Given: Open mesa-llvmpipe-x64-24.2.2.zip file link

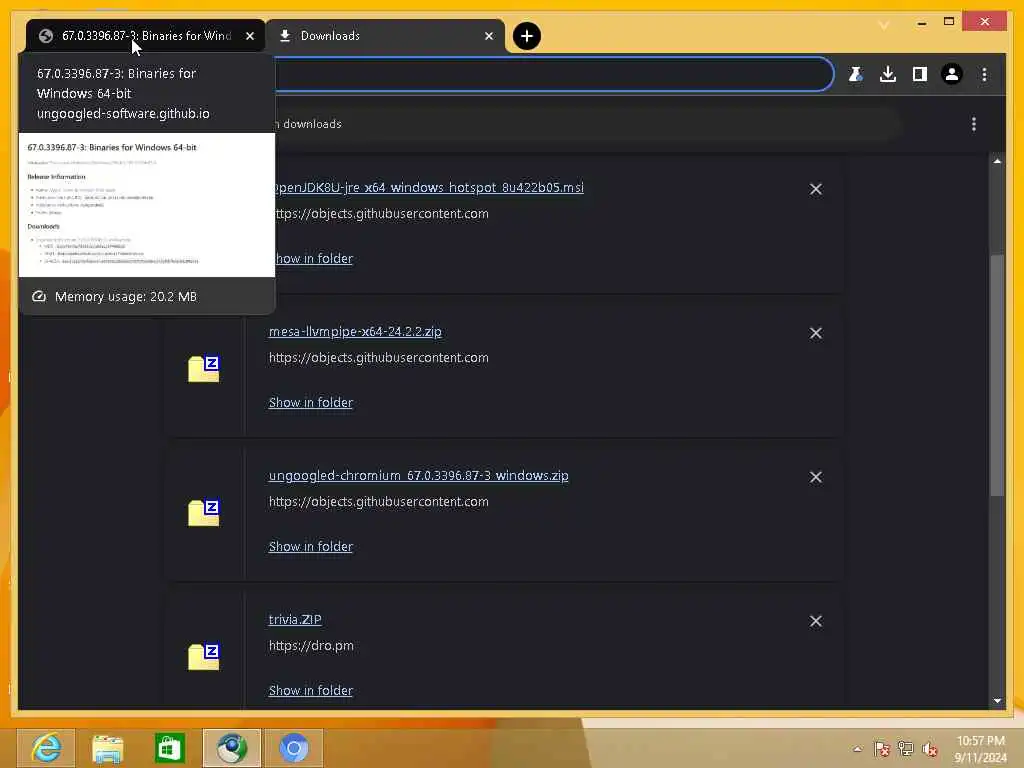Looking at the screenshot, I should click(355, 332).
